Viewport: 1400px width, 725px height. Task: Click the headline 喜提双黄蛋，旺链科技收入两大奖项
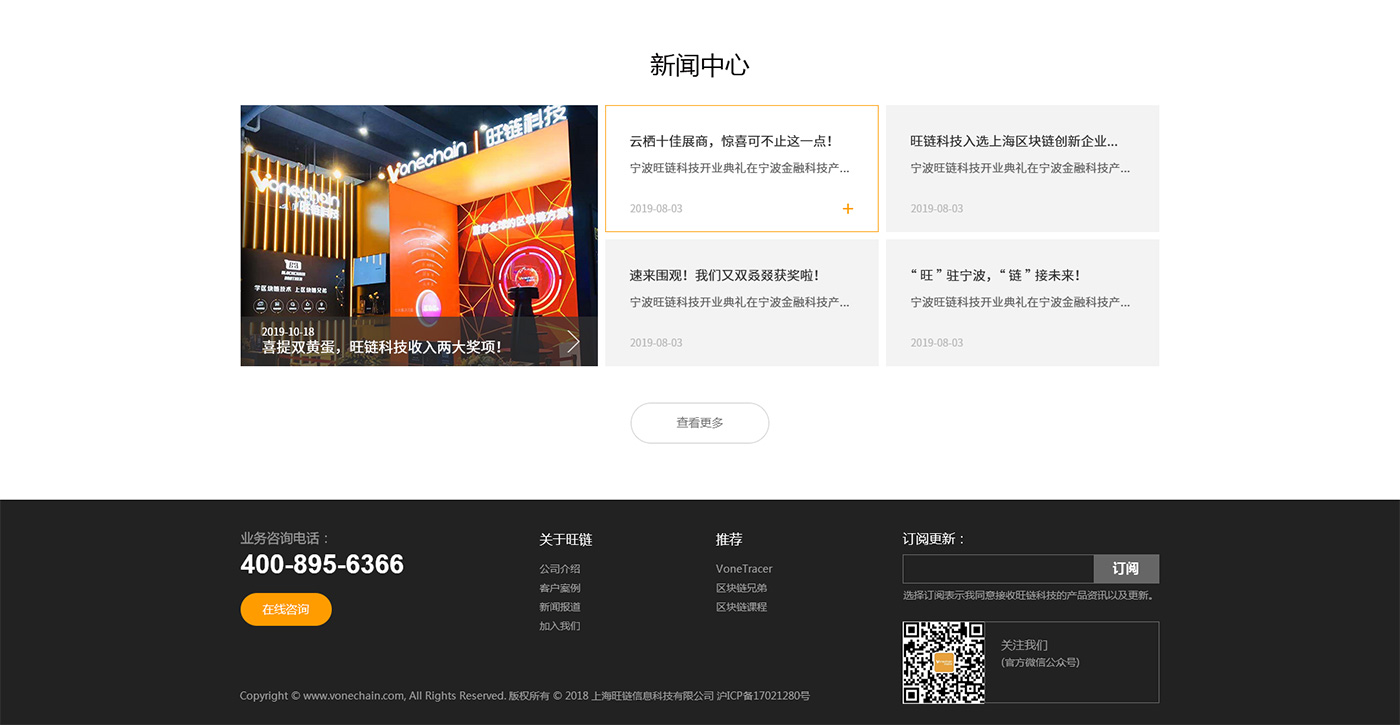click(381, 348)
